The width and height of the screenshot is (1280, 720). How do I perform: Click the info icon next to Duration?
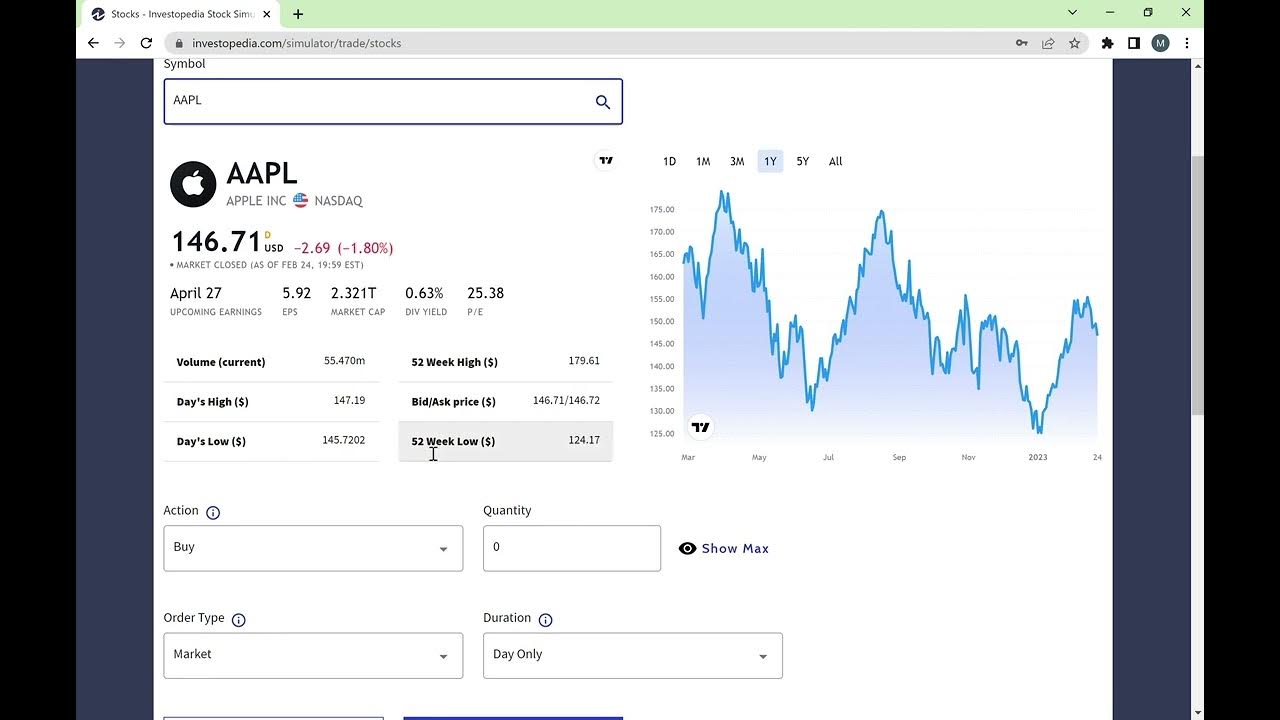tap(545, 620)
